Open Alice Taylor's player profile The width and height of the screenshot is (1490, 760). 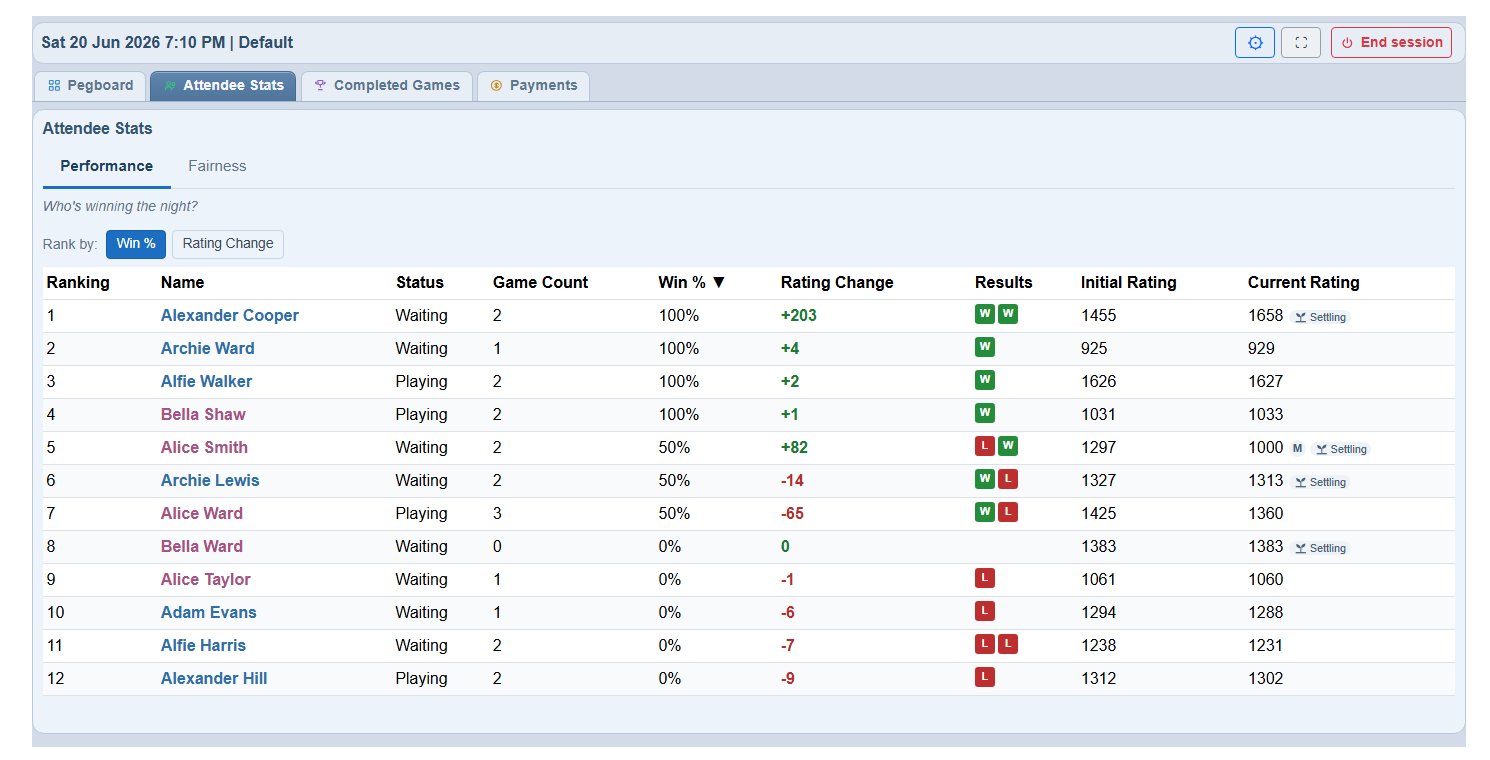pos(206,580)
